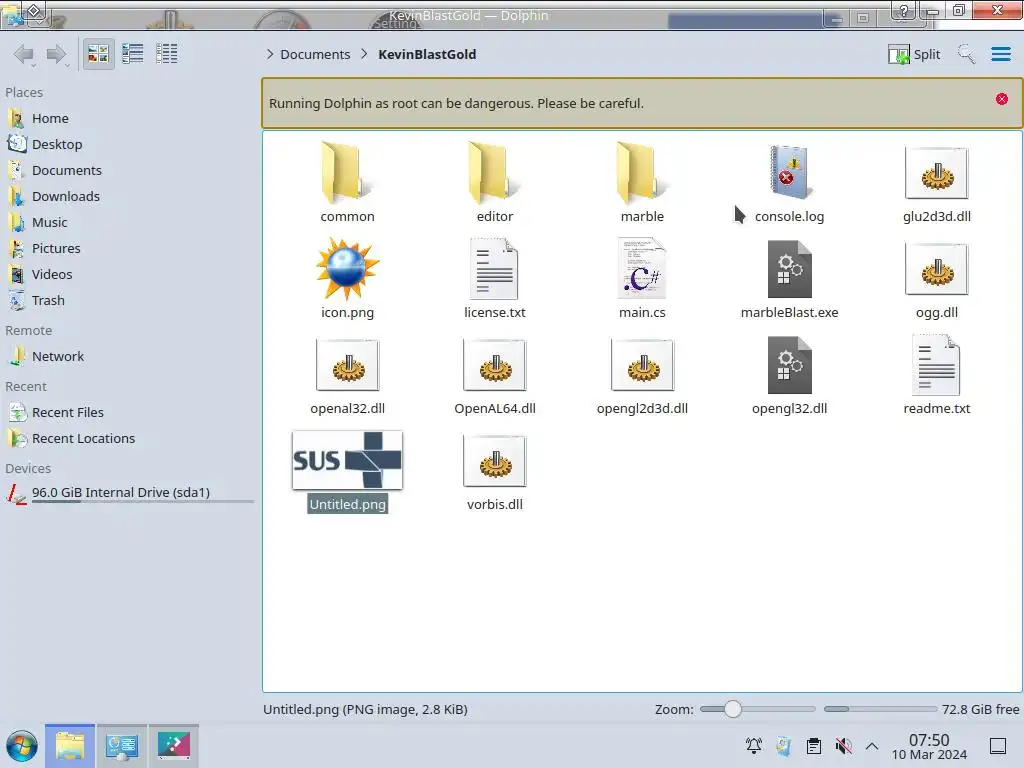The height and width of the screenshot is (768, 1024).
Task: Select the marble folder icon
Action: pyautogui.click(x=642, y=172)
